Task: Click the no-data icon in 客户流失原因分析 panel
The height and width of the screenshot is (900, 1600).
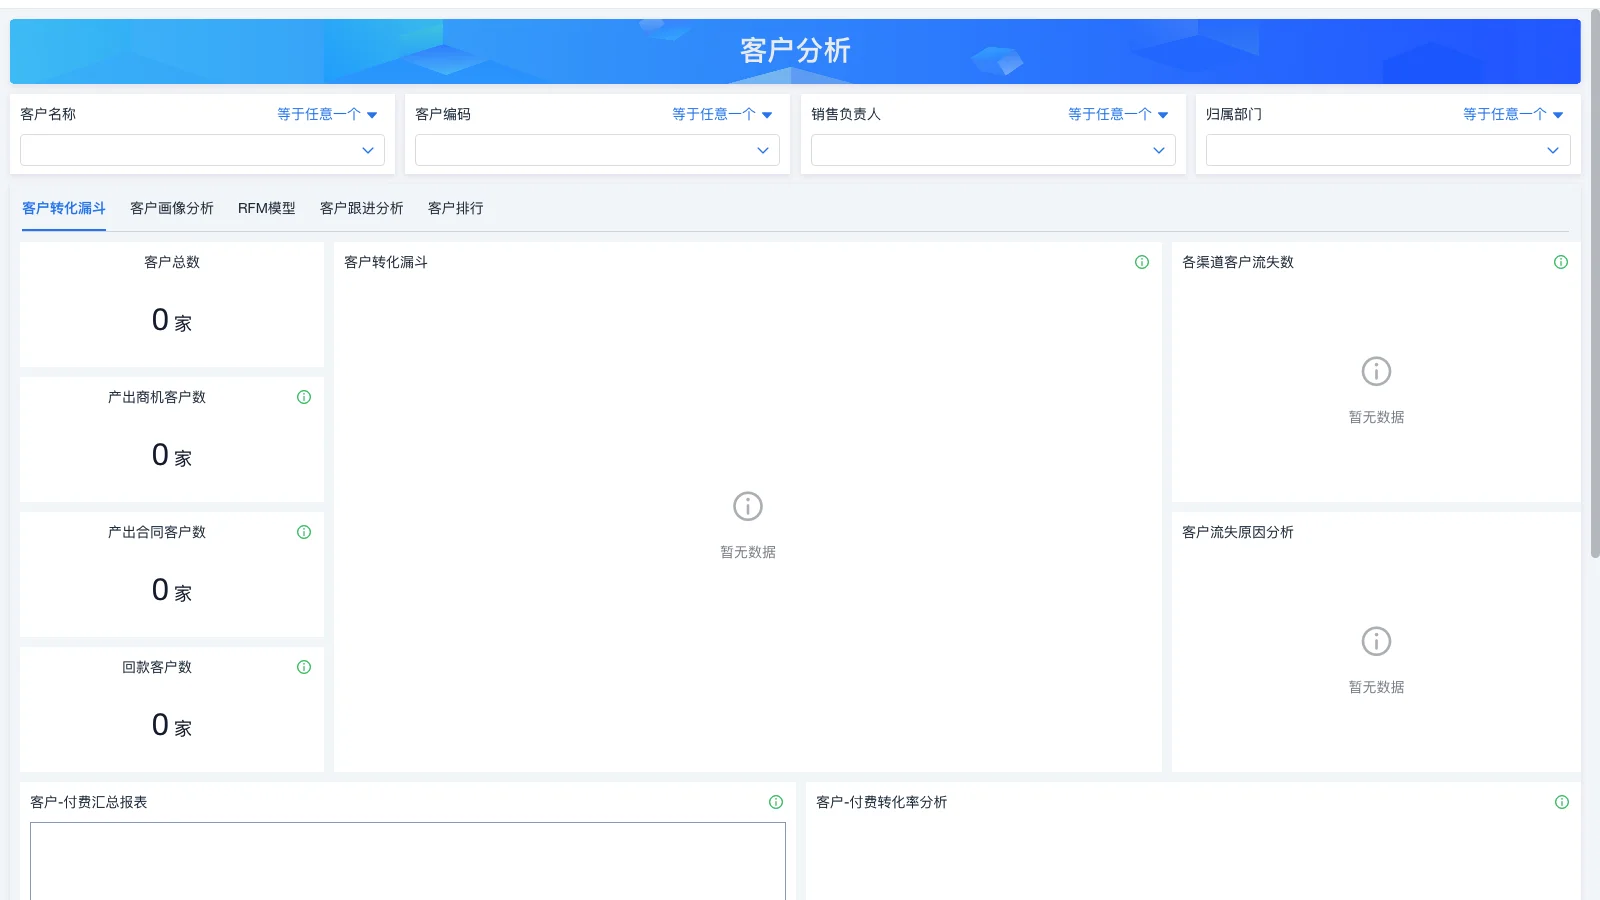Action: [x=1377, y=641]
